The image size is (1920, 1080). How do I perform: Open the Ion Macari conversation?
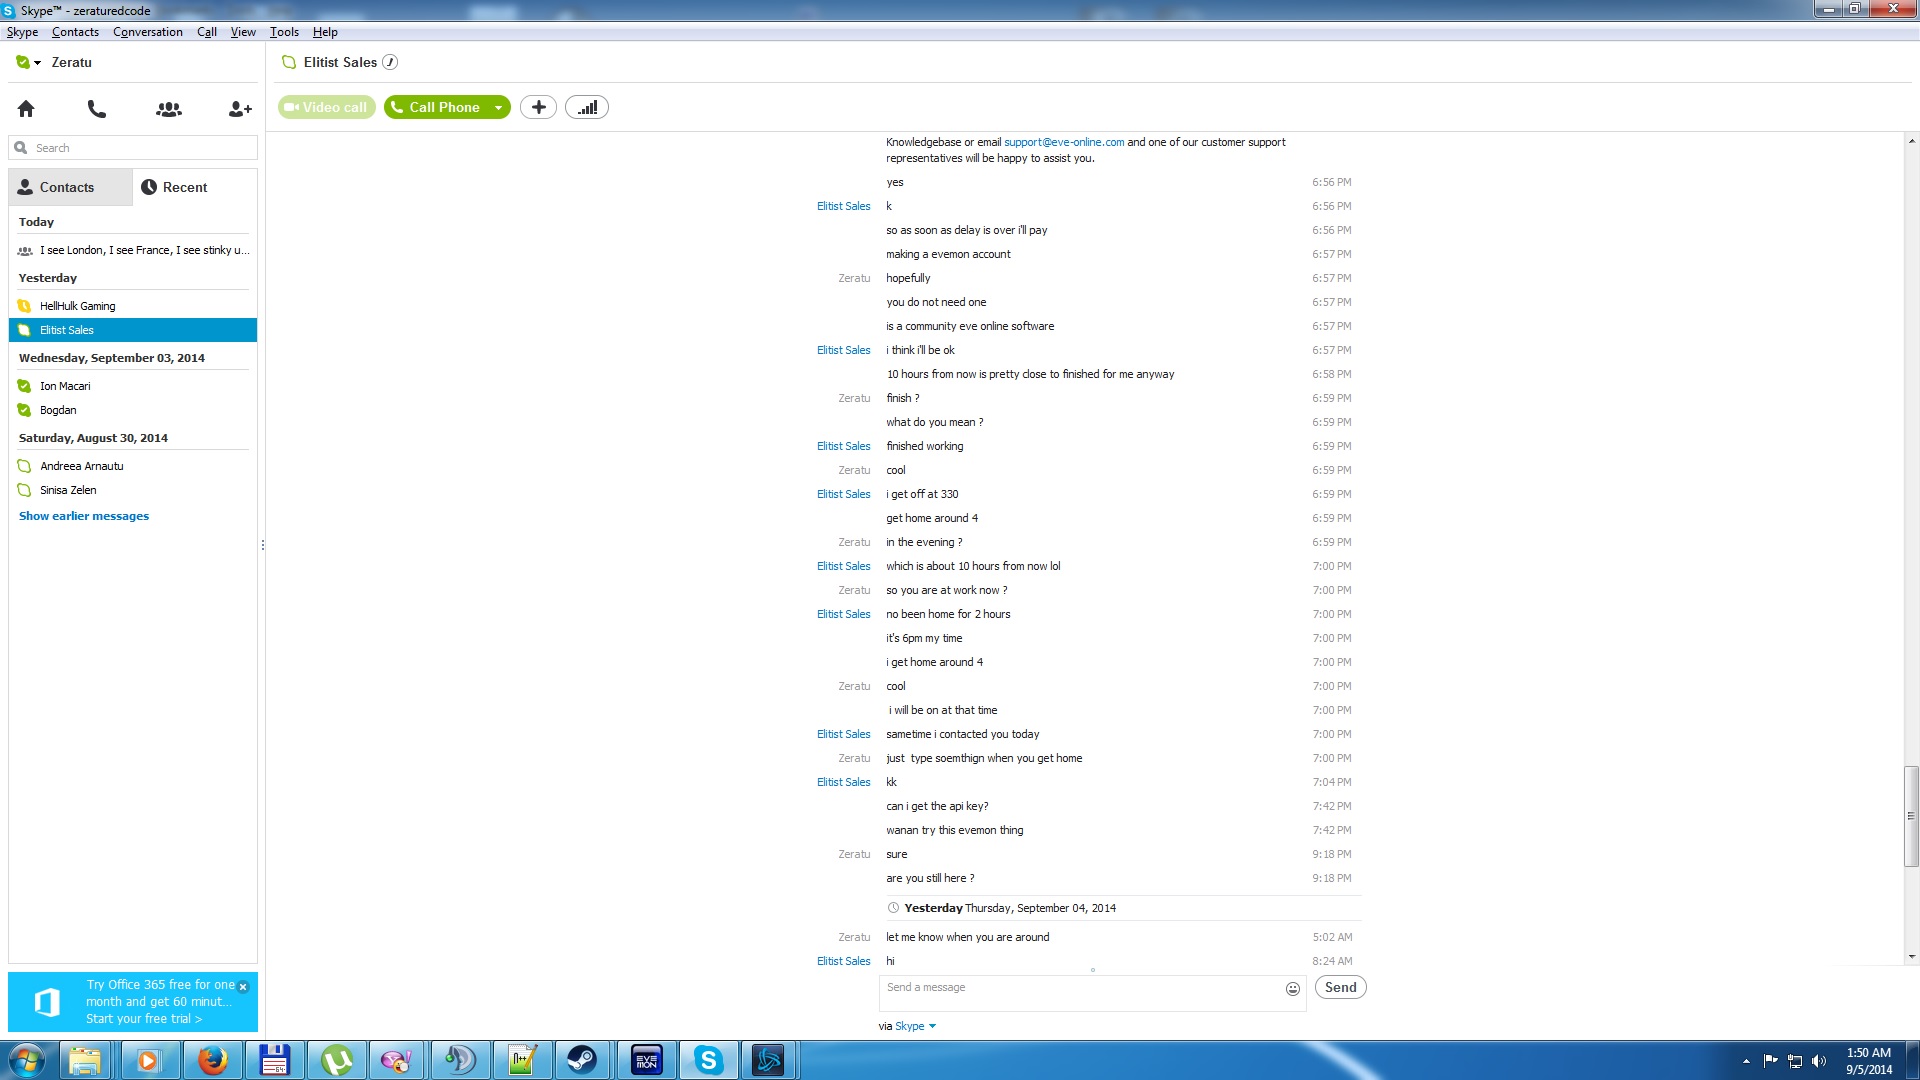(x=133, y=386)
